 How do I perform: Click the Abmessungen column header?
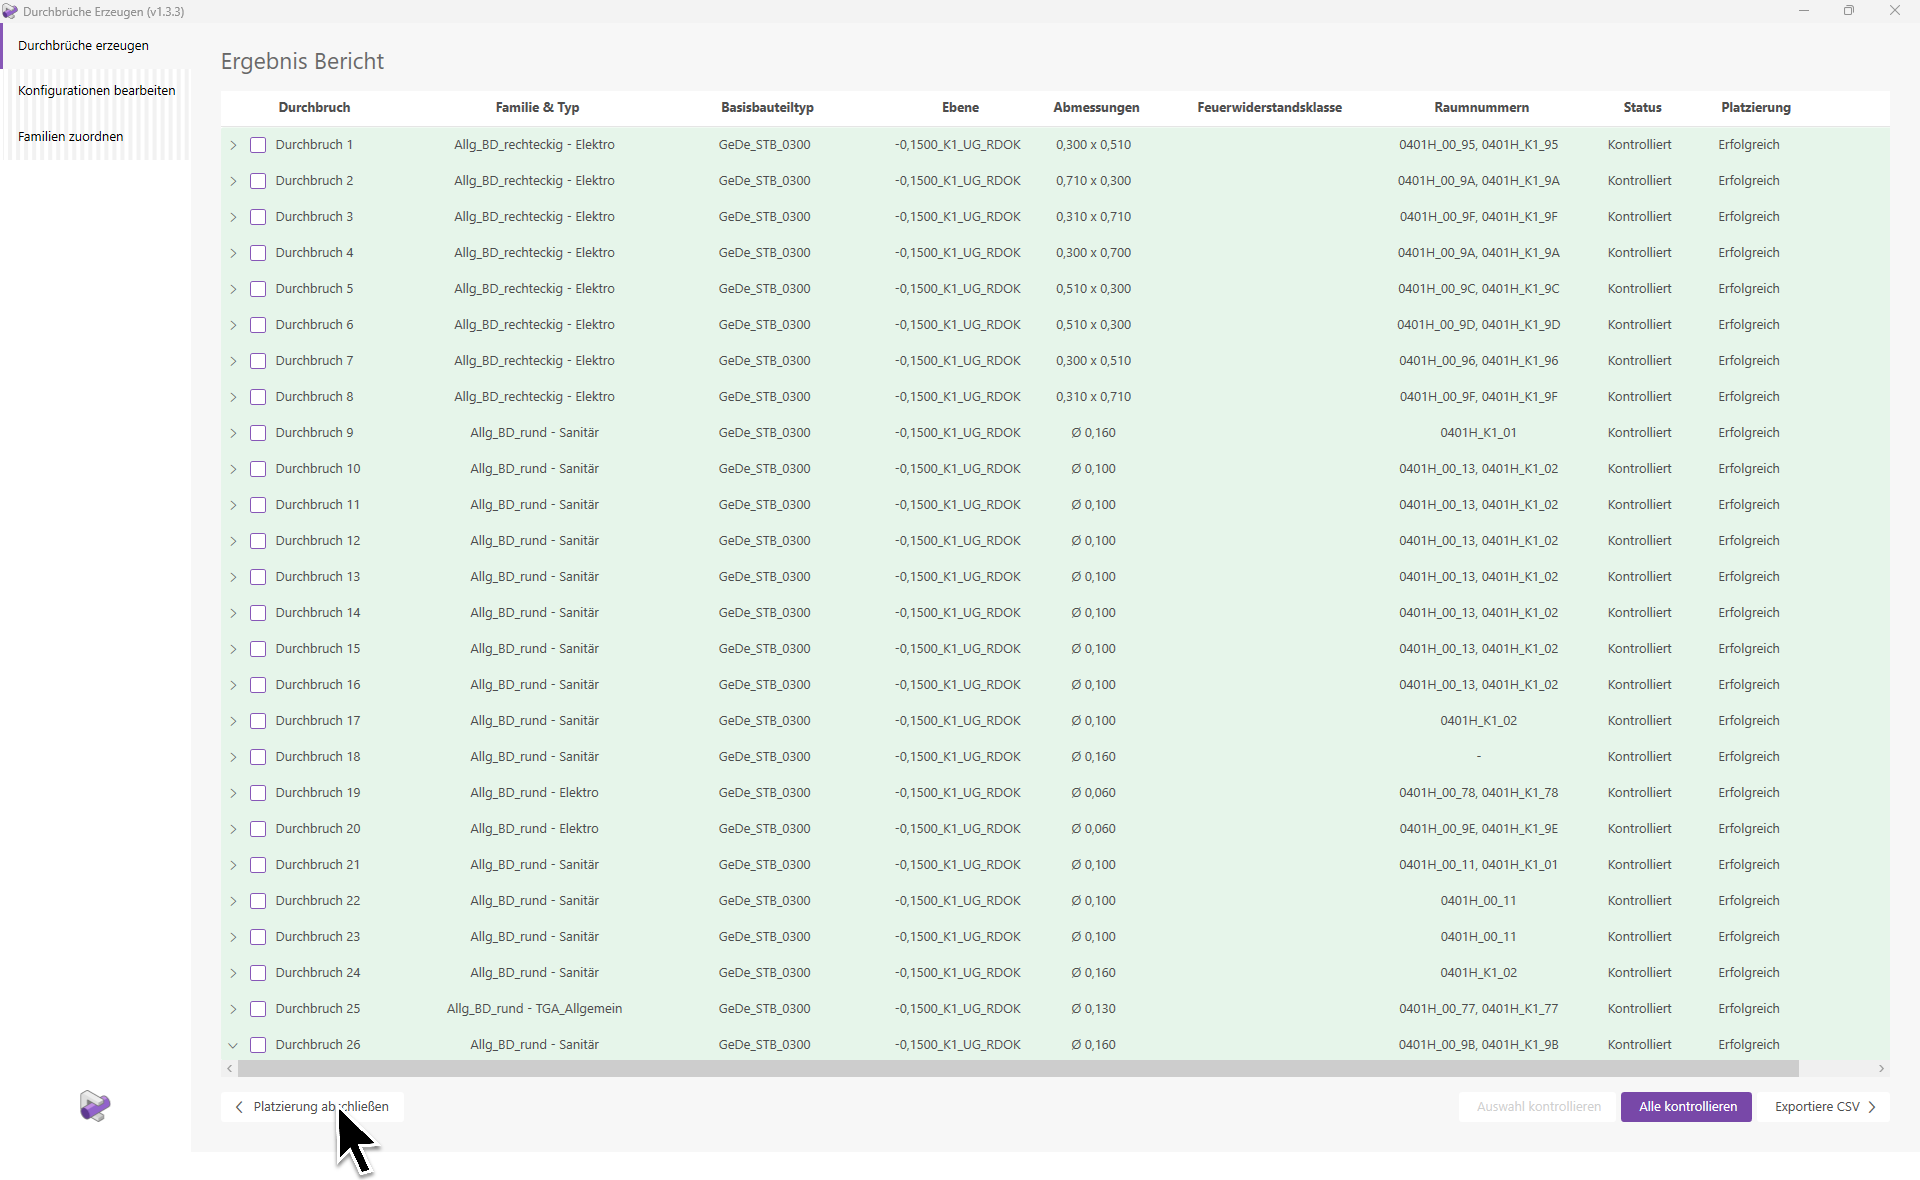pyautogui.click(x=1096, y=107)
